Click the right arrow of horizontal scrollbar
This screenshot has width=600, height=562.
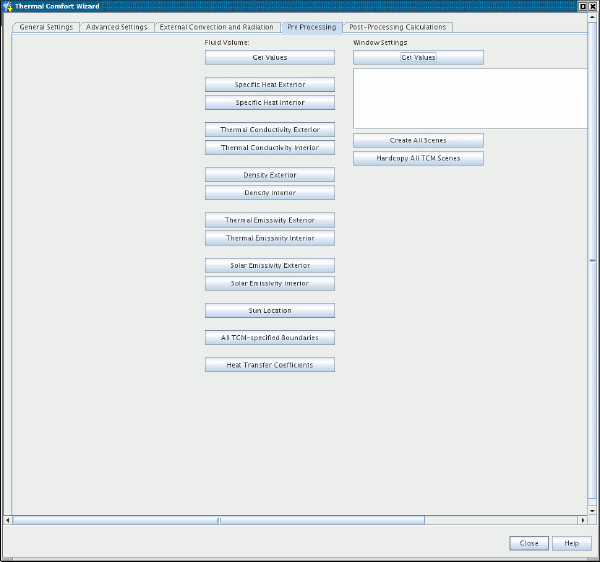click(x=582, y=520)
